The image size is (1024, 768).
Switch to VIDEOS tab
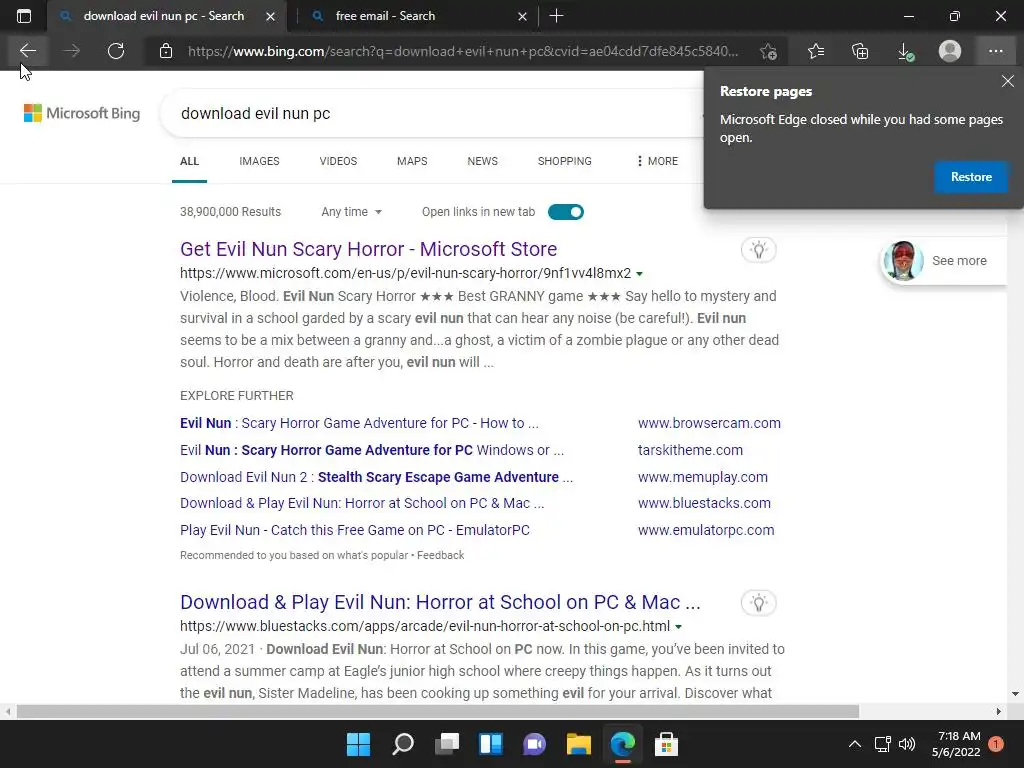click(338, 161)
